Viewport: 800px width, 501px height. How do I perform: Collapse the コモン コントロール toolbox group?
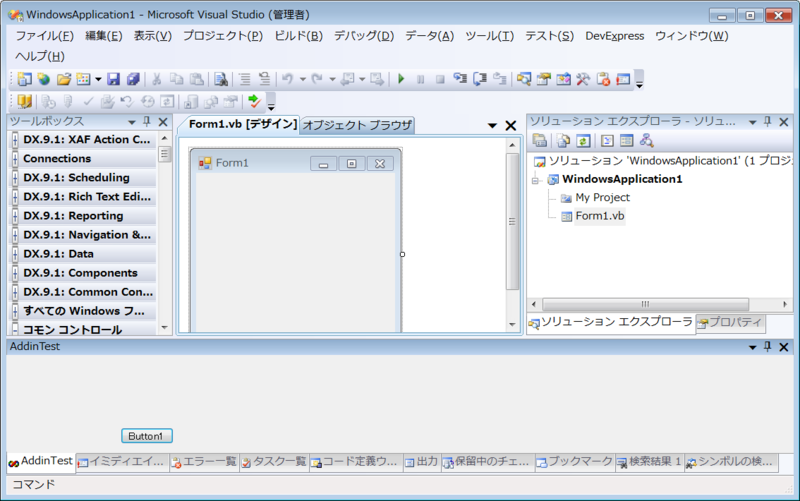[15, 330]
